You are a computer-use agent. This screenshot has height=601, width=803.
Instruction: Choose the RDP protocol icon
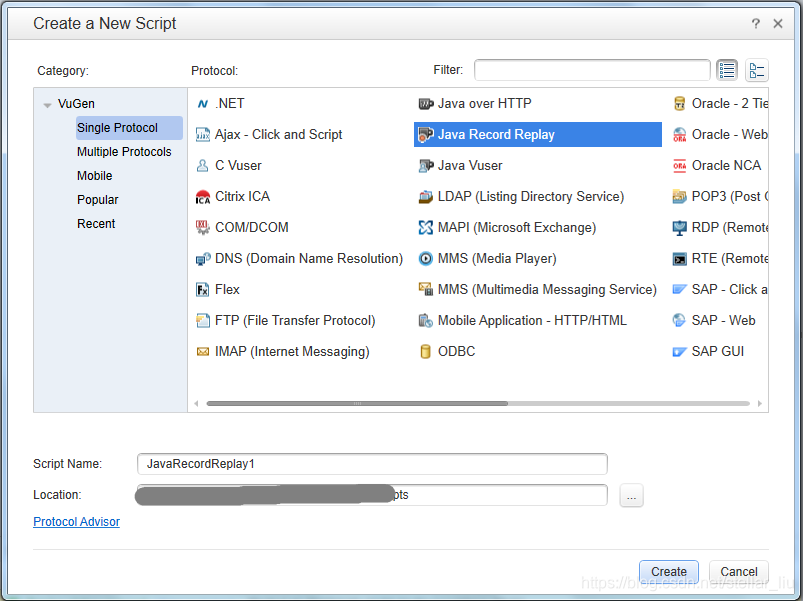680,228
